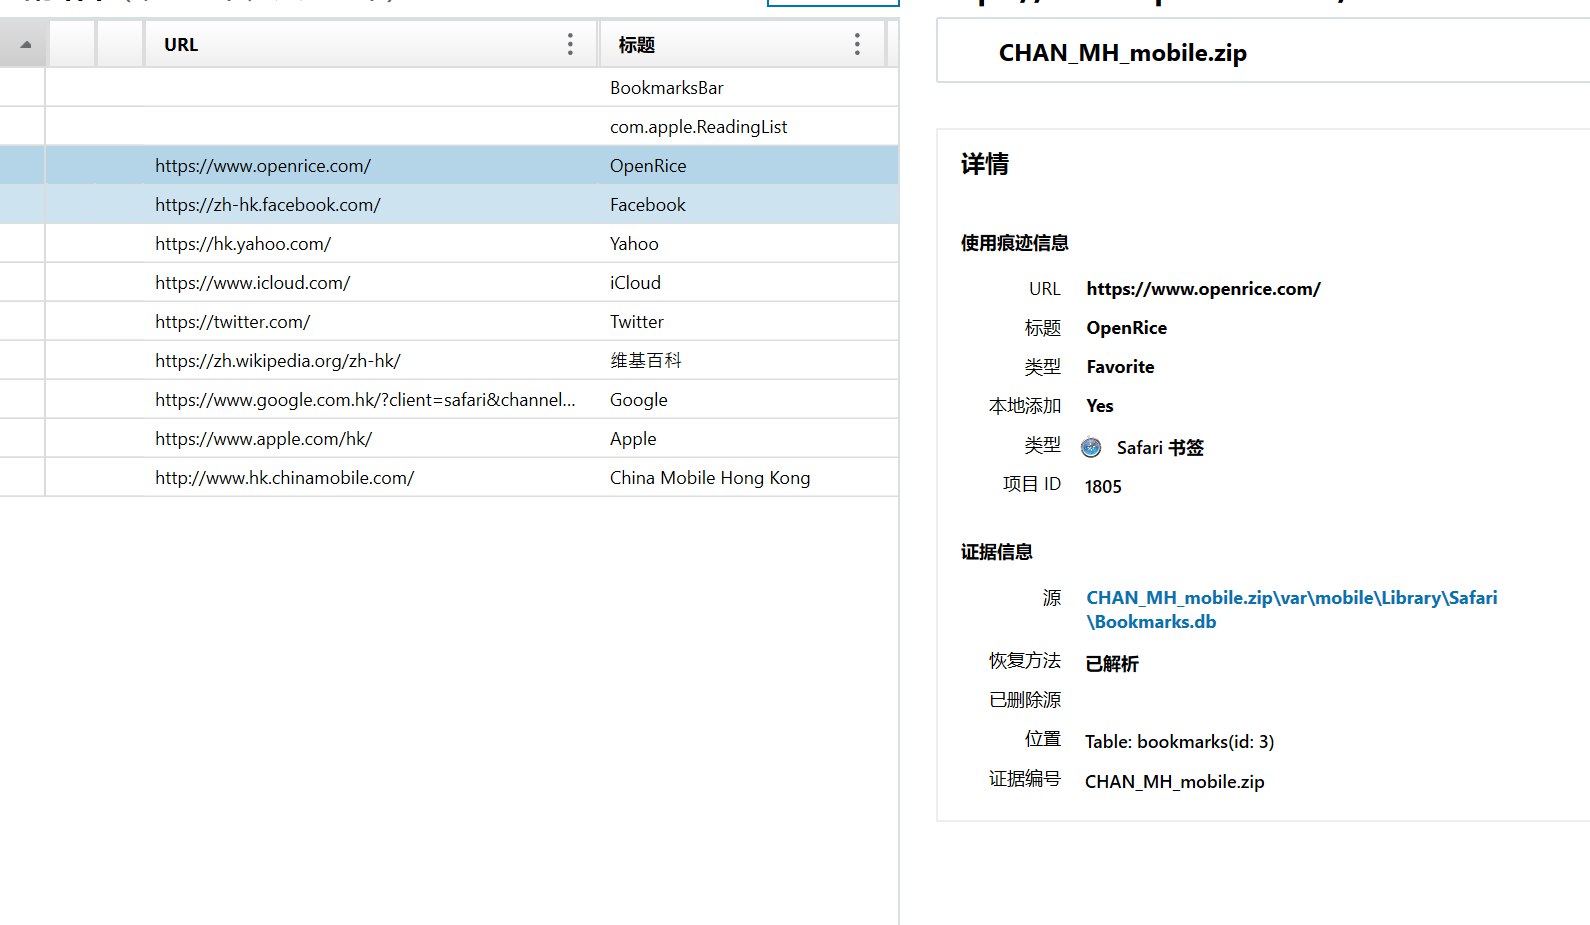Screen dimensions: 1590x925
Task: Open the URL column options menu
Action: click(570, 44)
